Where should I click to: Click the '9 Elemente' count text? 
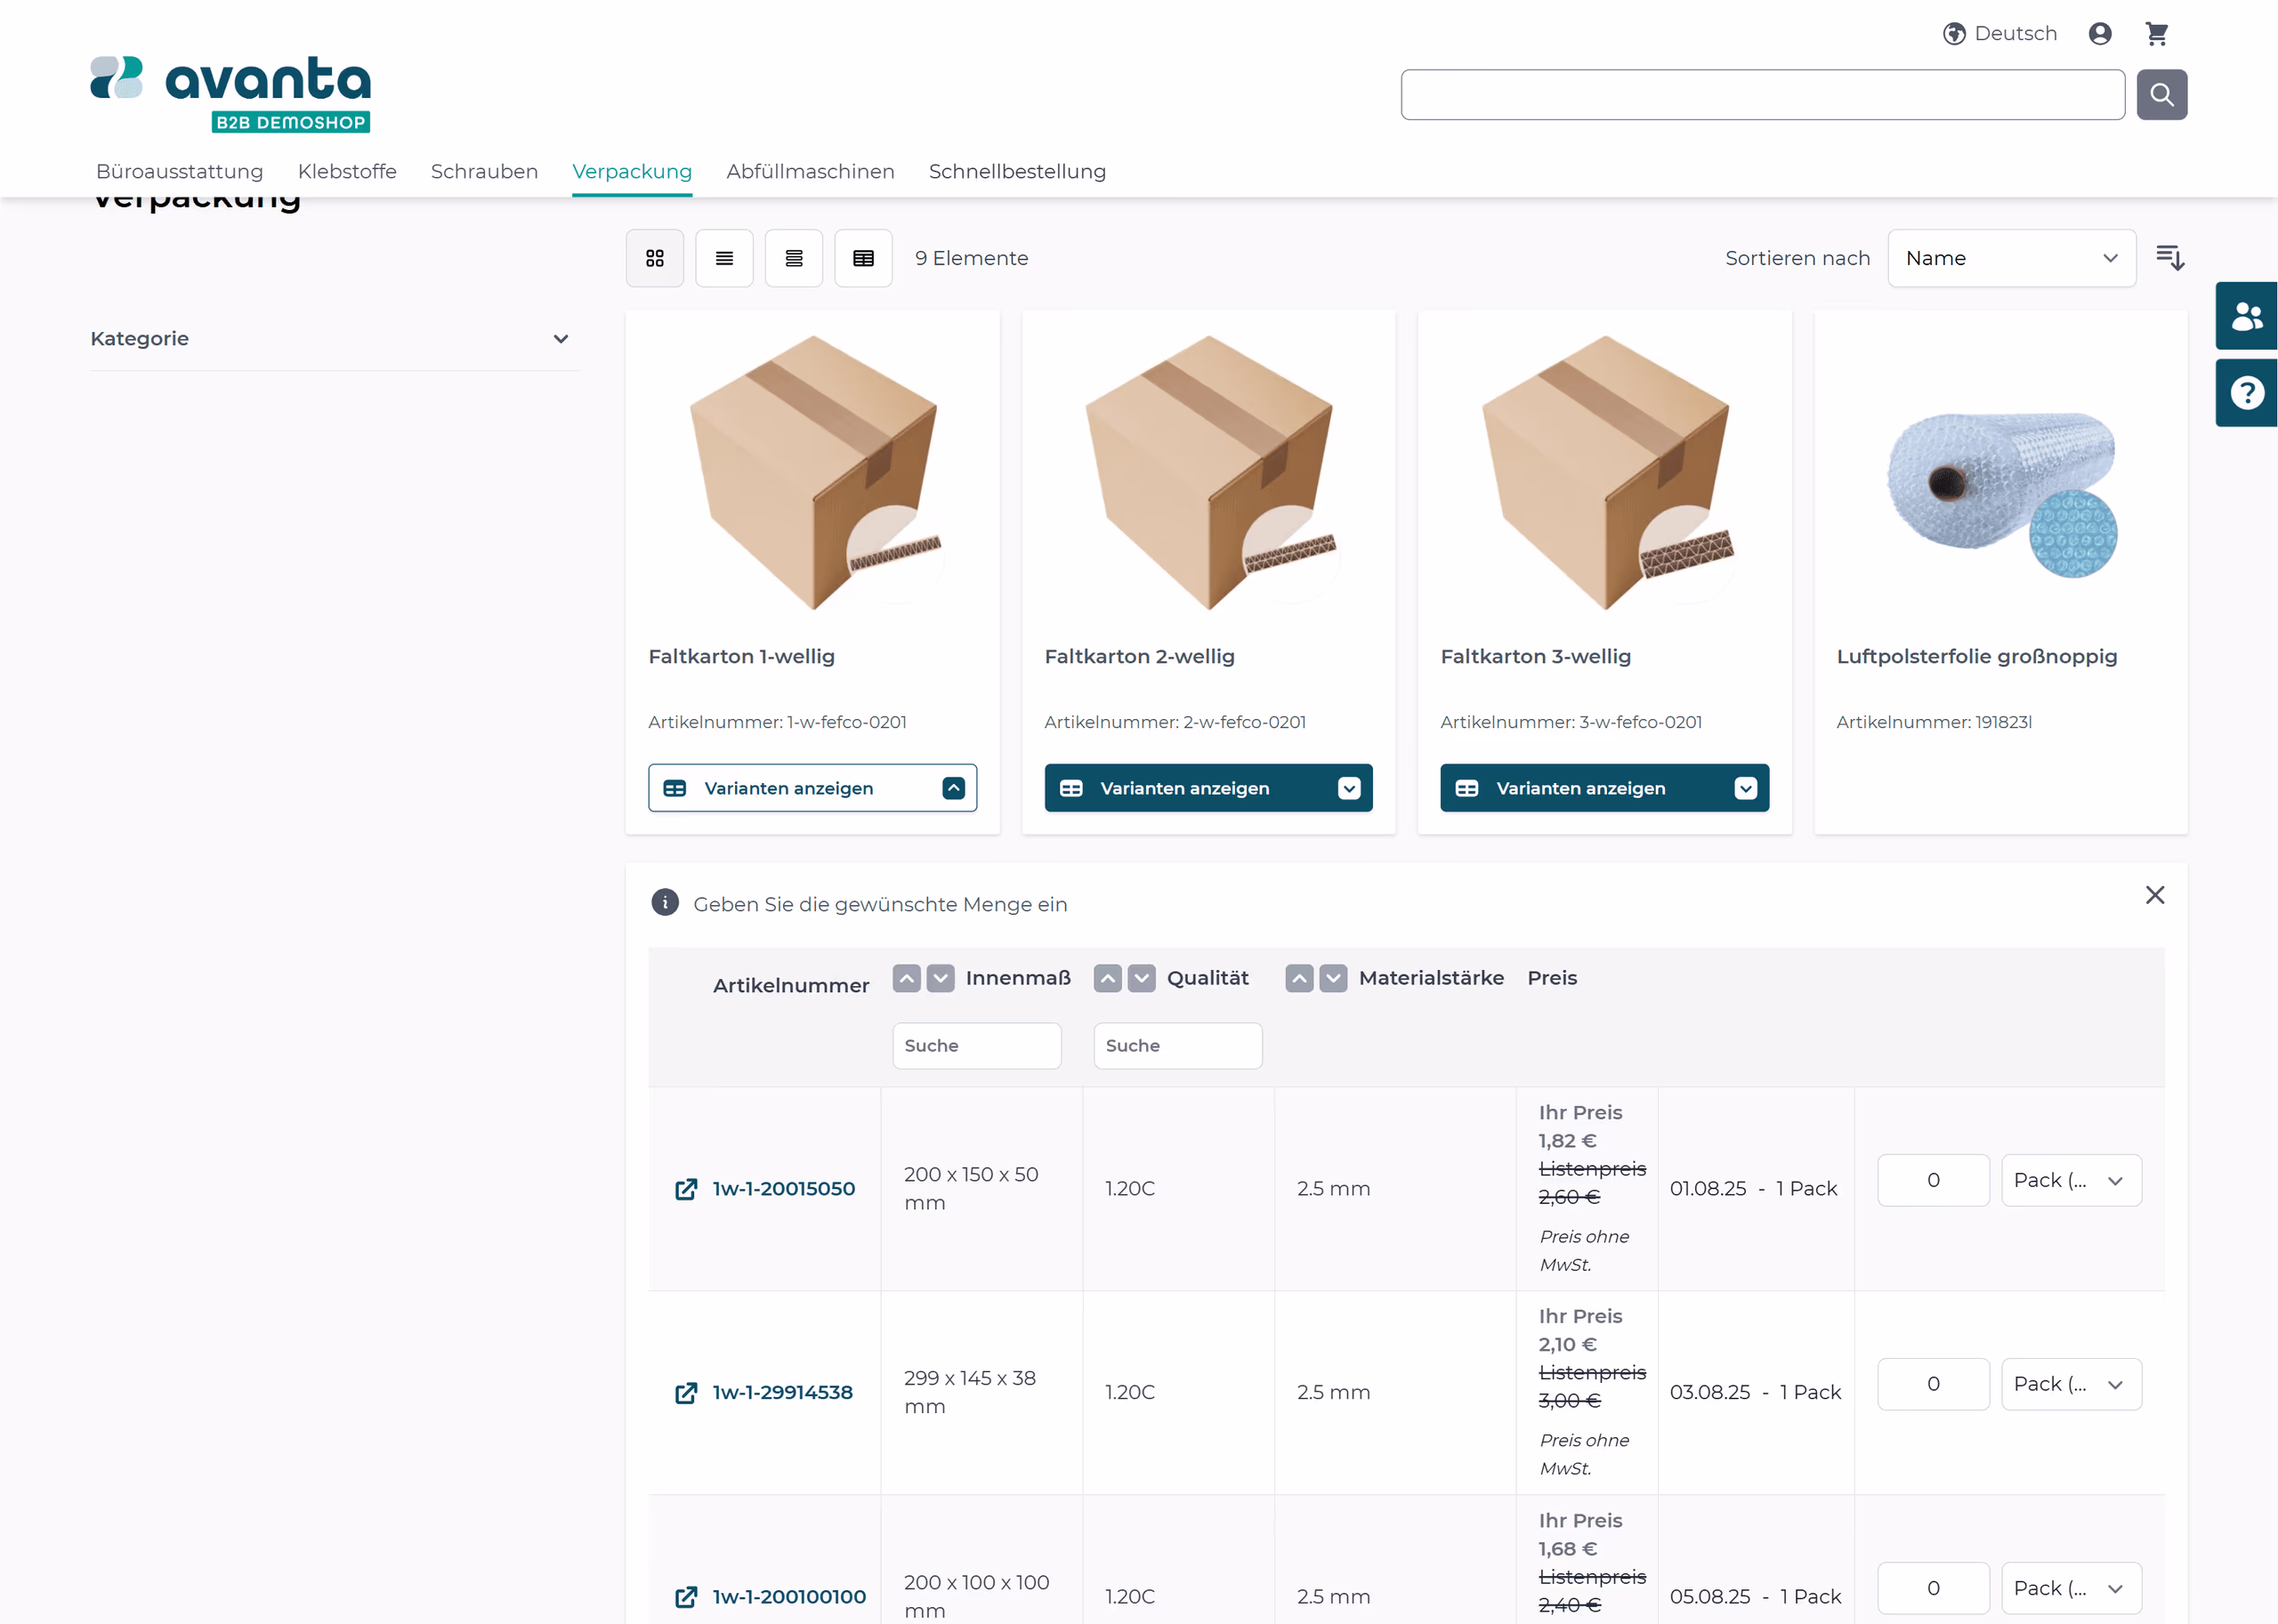pyautogui.click(x=971, y=258)
